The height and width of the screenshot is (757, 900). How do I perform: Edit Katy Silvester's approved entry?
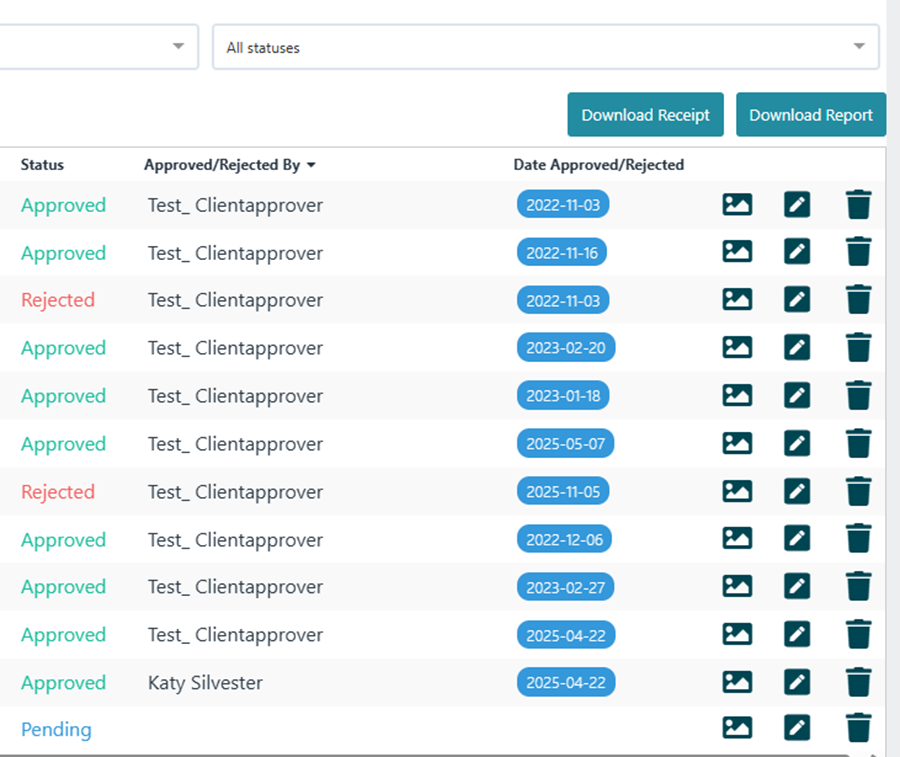797,682
